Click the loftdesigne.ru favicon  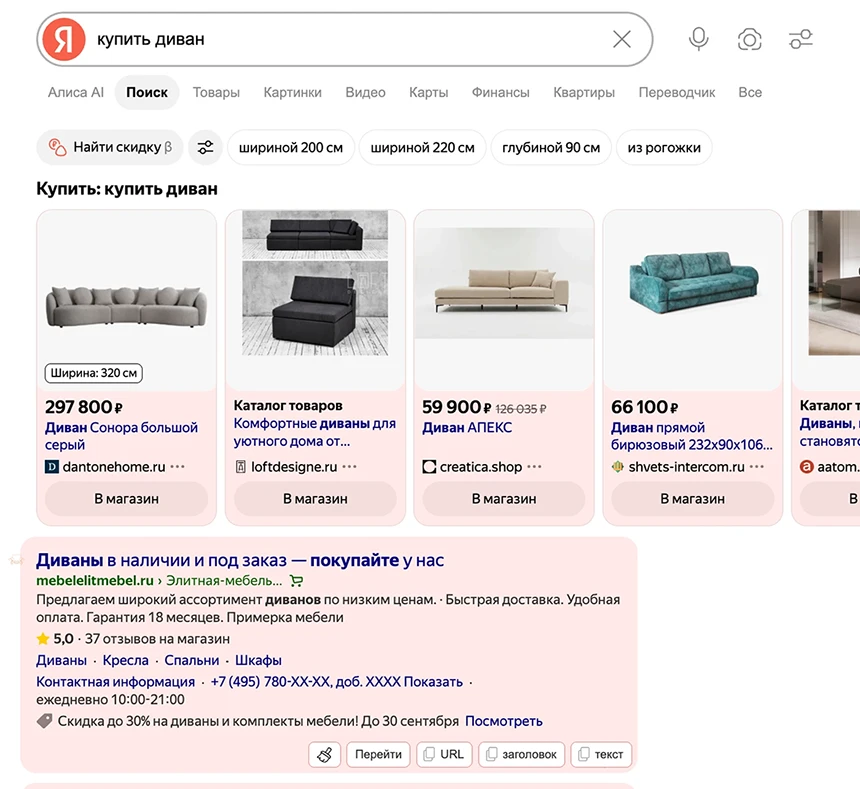click(x=240, y=467)
